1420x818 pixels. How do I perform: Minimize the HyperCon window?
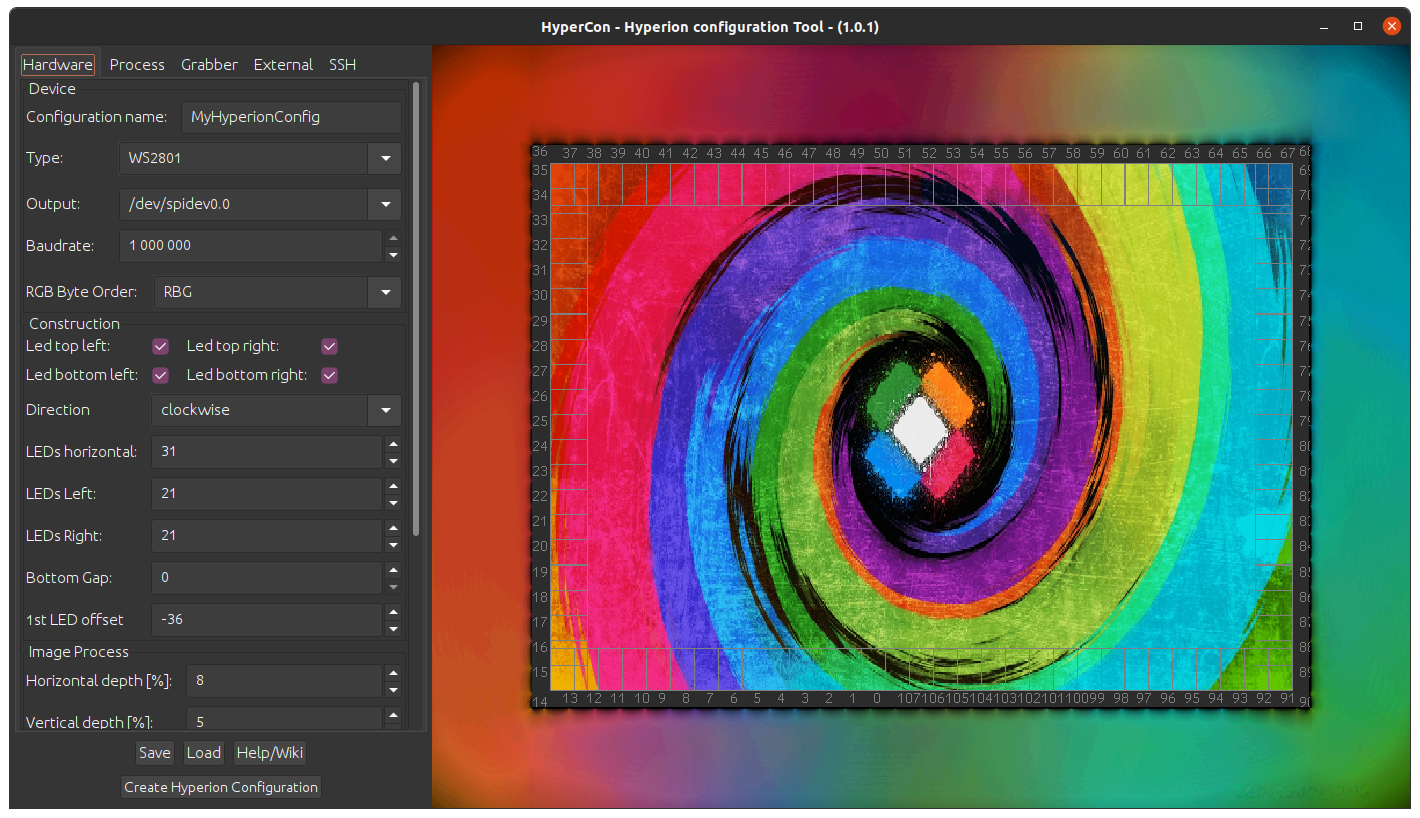pyautogui.click(x=1325, y=26)
